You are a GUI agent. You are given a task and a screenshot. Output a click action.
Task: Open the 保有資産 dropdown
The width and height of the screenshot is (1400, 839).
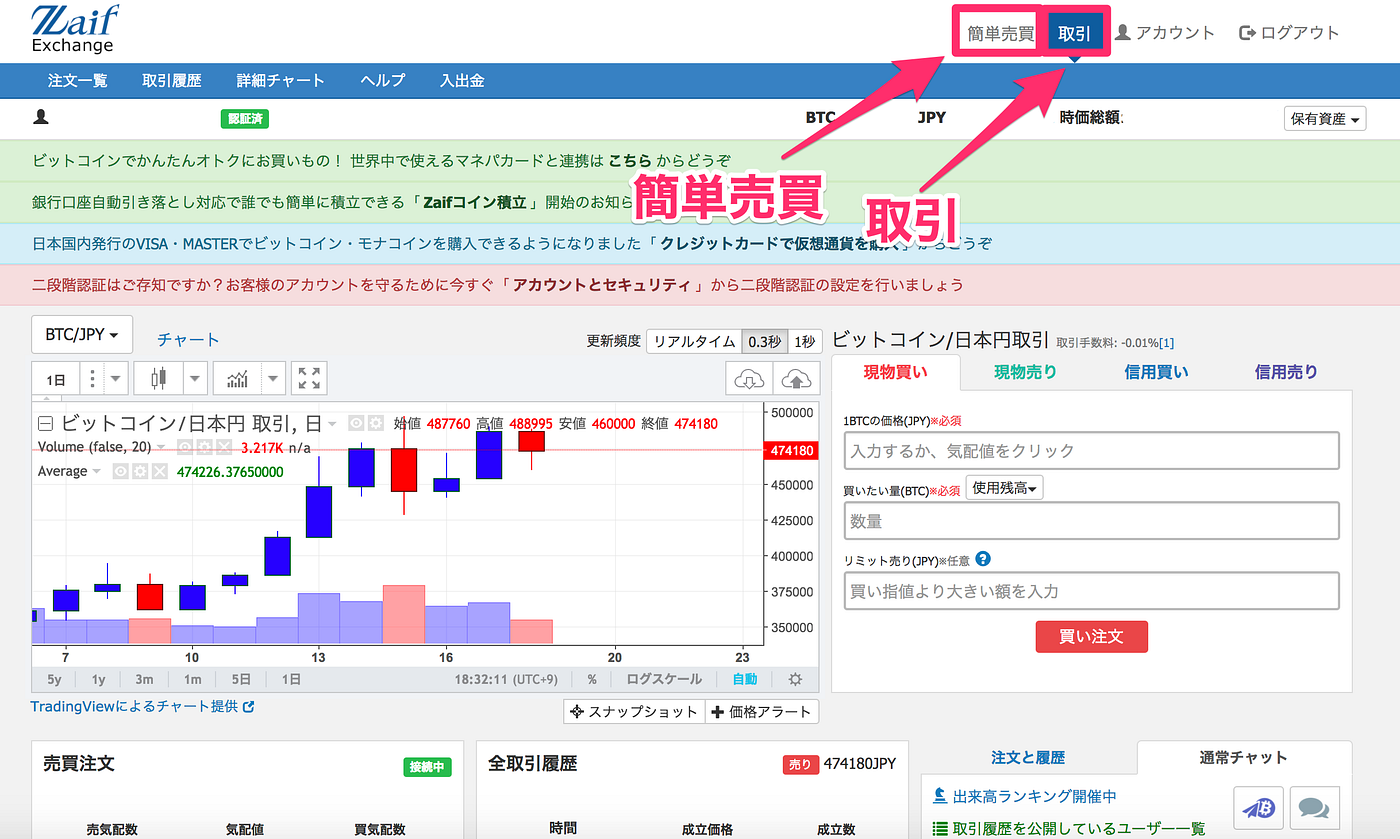pos(1325,119)
